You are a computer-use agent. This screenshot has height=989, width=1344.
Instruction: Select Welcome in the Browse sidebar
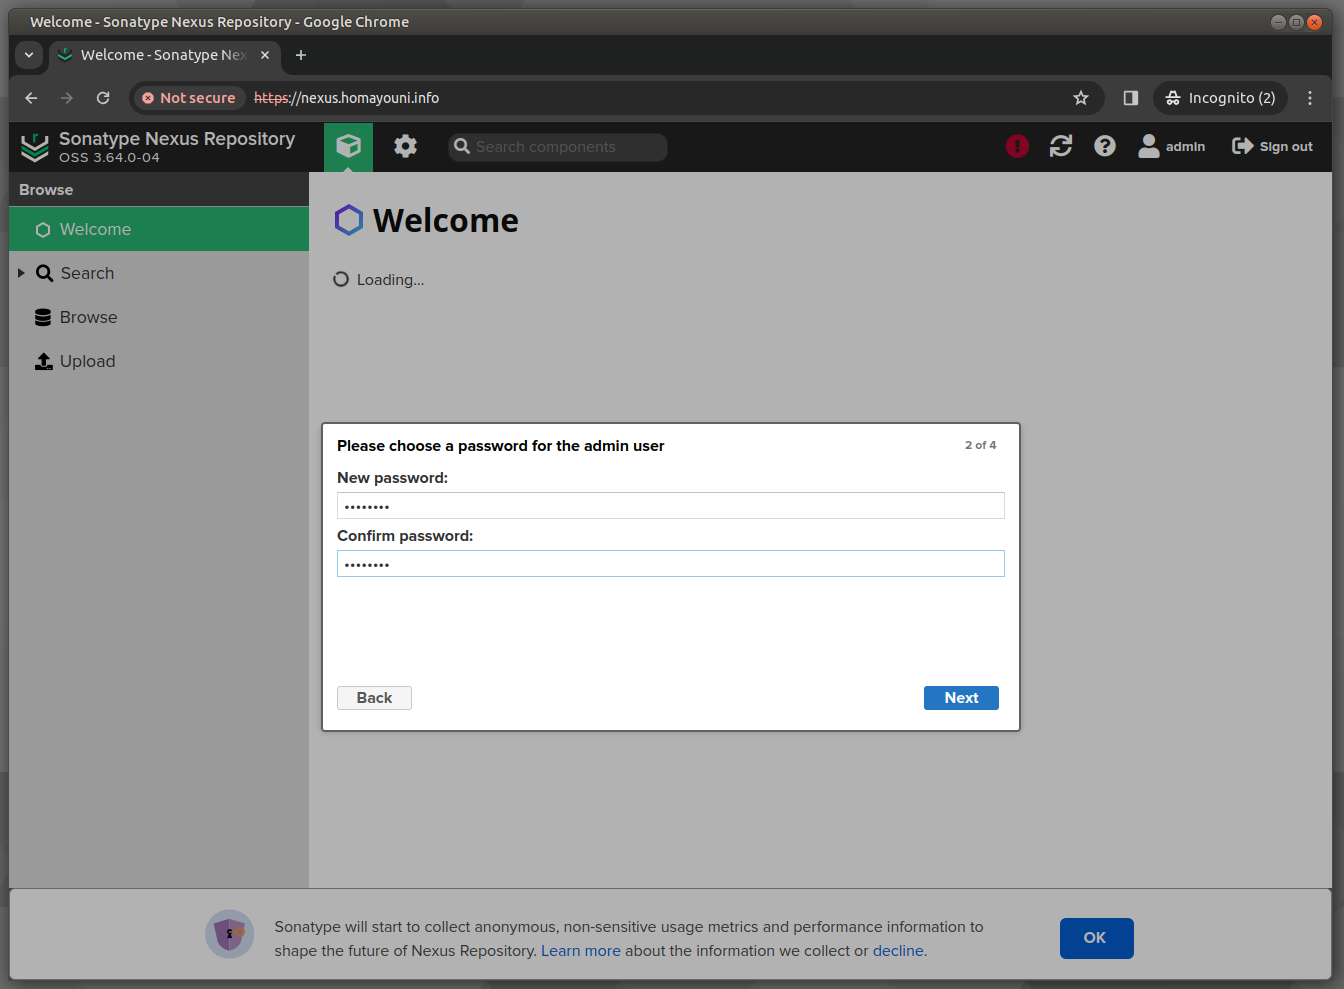pyautogui.click(x=159, y=229)
